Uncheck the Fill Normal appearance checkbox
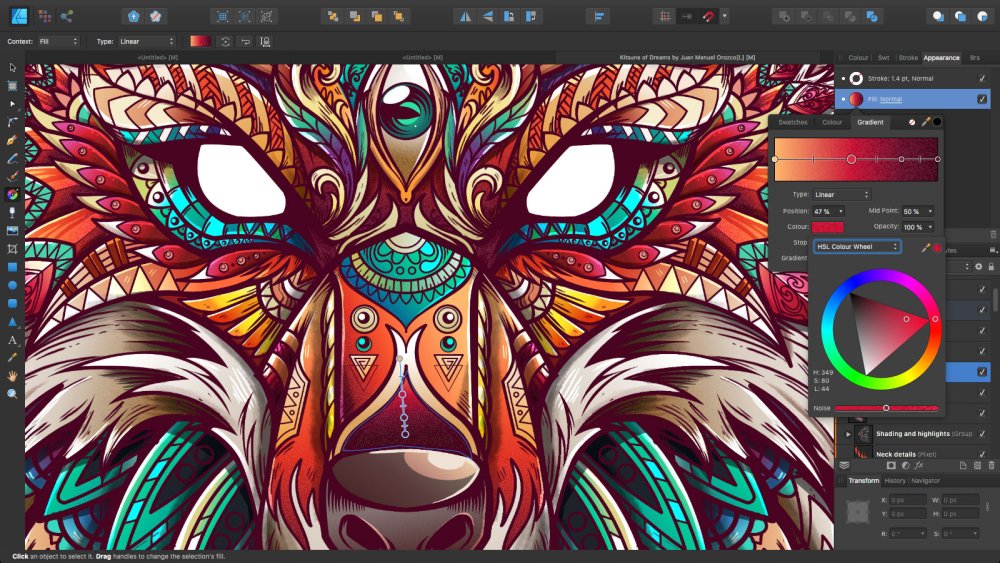1000x563 pixels. coord(982,99)
